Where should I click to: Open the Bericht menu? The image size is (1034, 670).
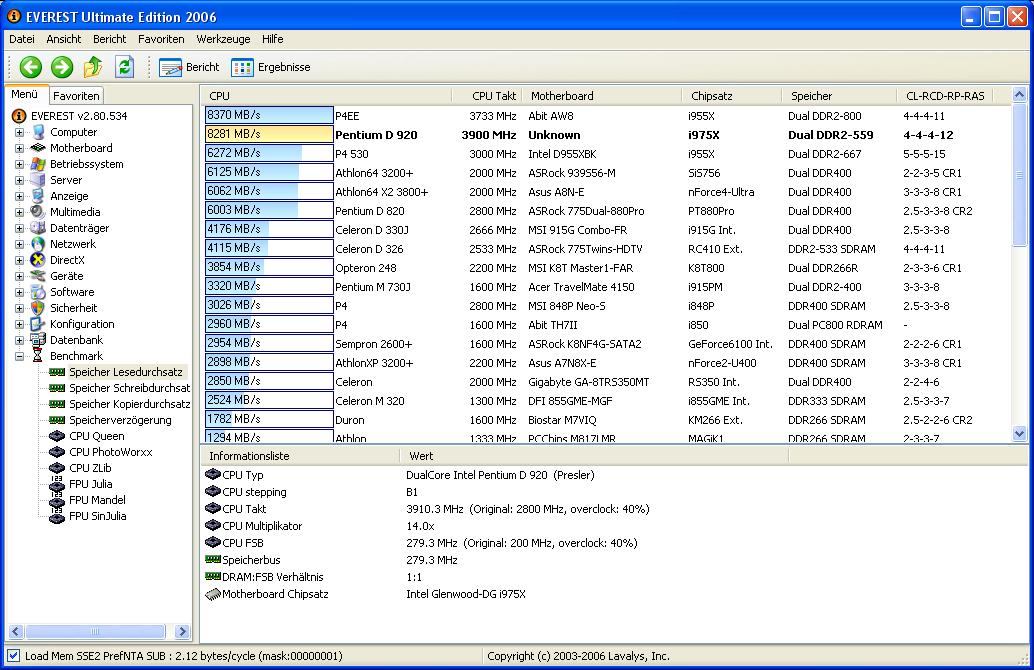tap(109, 39)
